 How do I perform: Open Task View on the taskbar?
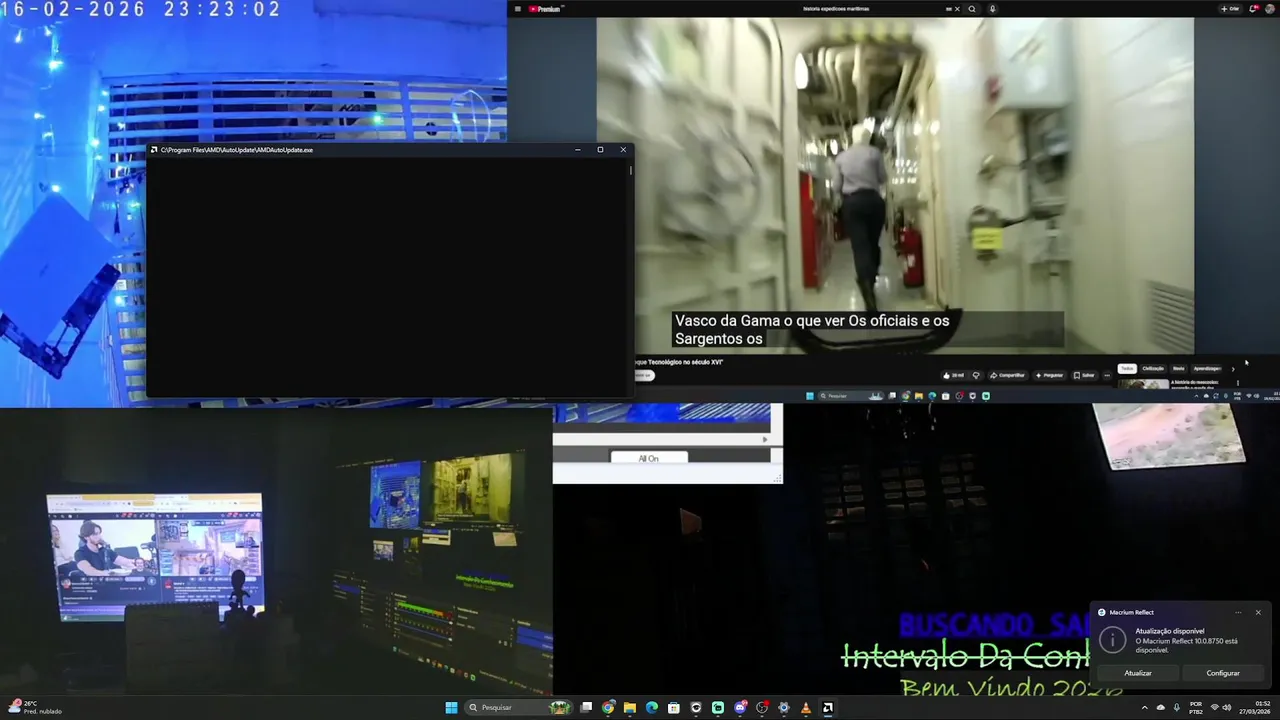coord(586,708)
